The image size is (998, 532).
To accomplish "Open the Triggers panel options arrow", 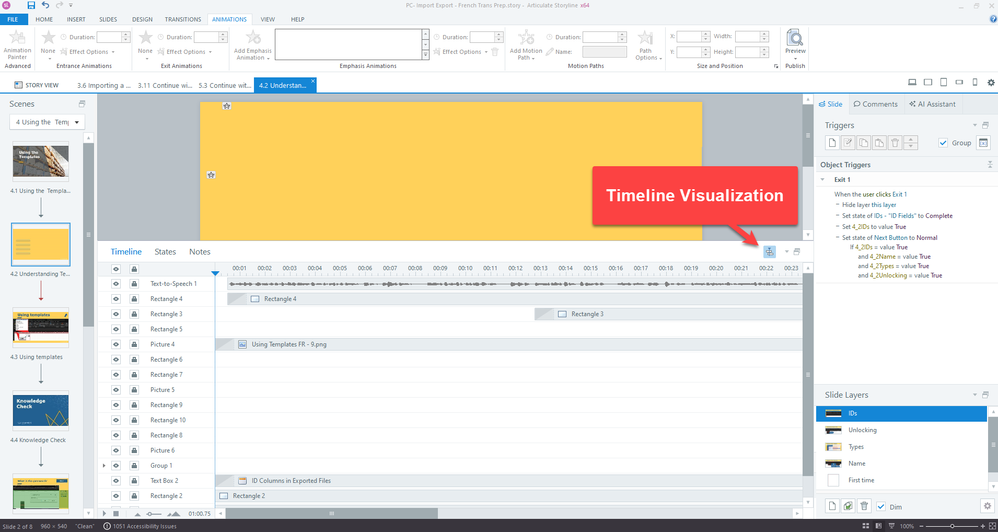I will tap(974, 125).
